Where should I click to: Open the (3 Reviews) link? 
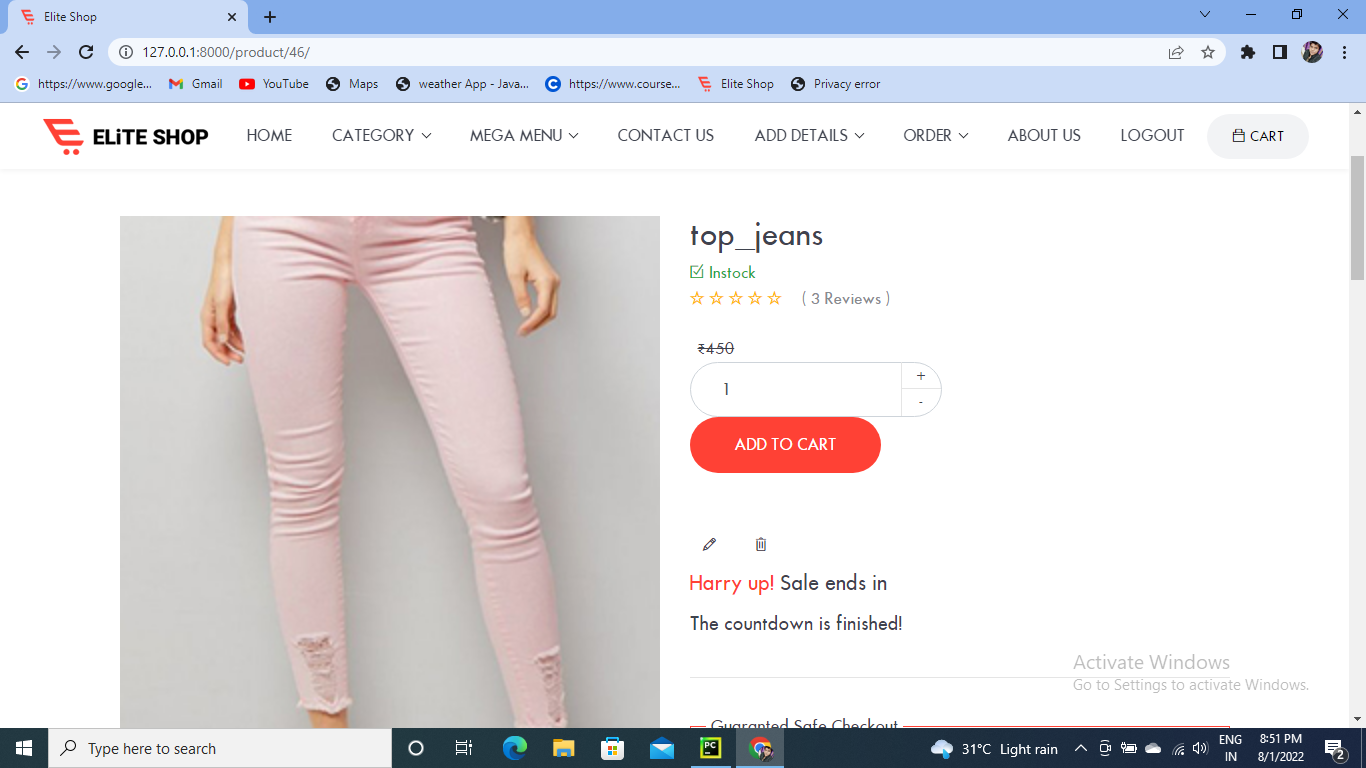click(846, 298)
